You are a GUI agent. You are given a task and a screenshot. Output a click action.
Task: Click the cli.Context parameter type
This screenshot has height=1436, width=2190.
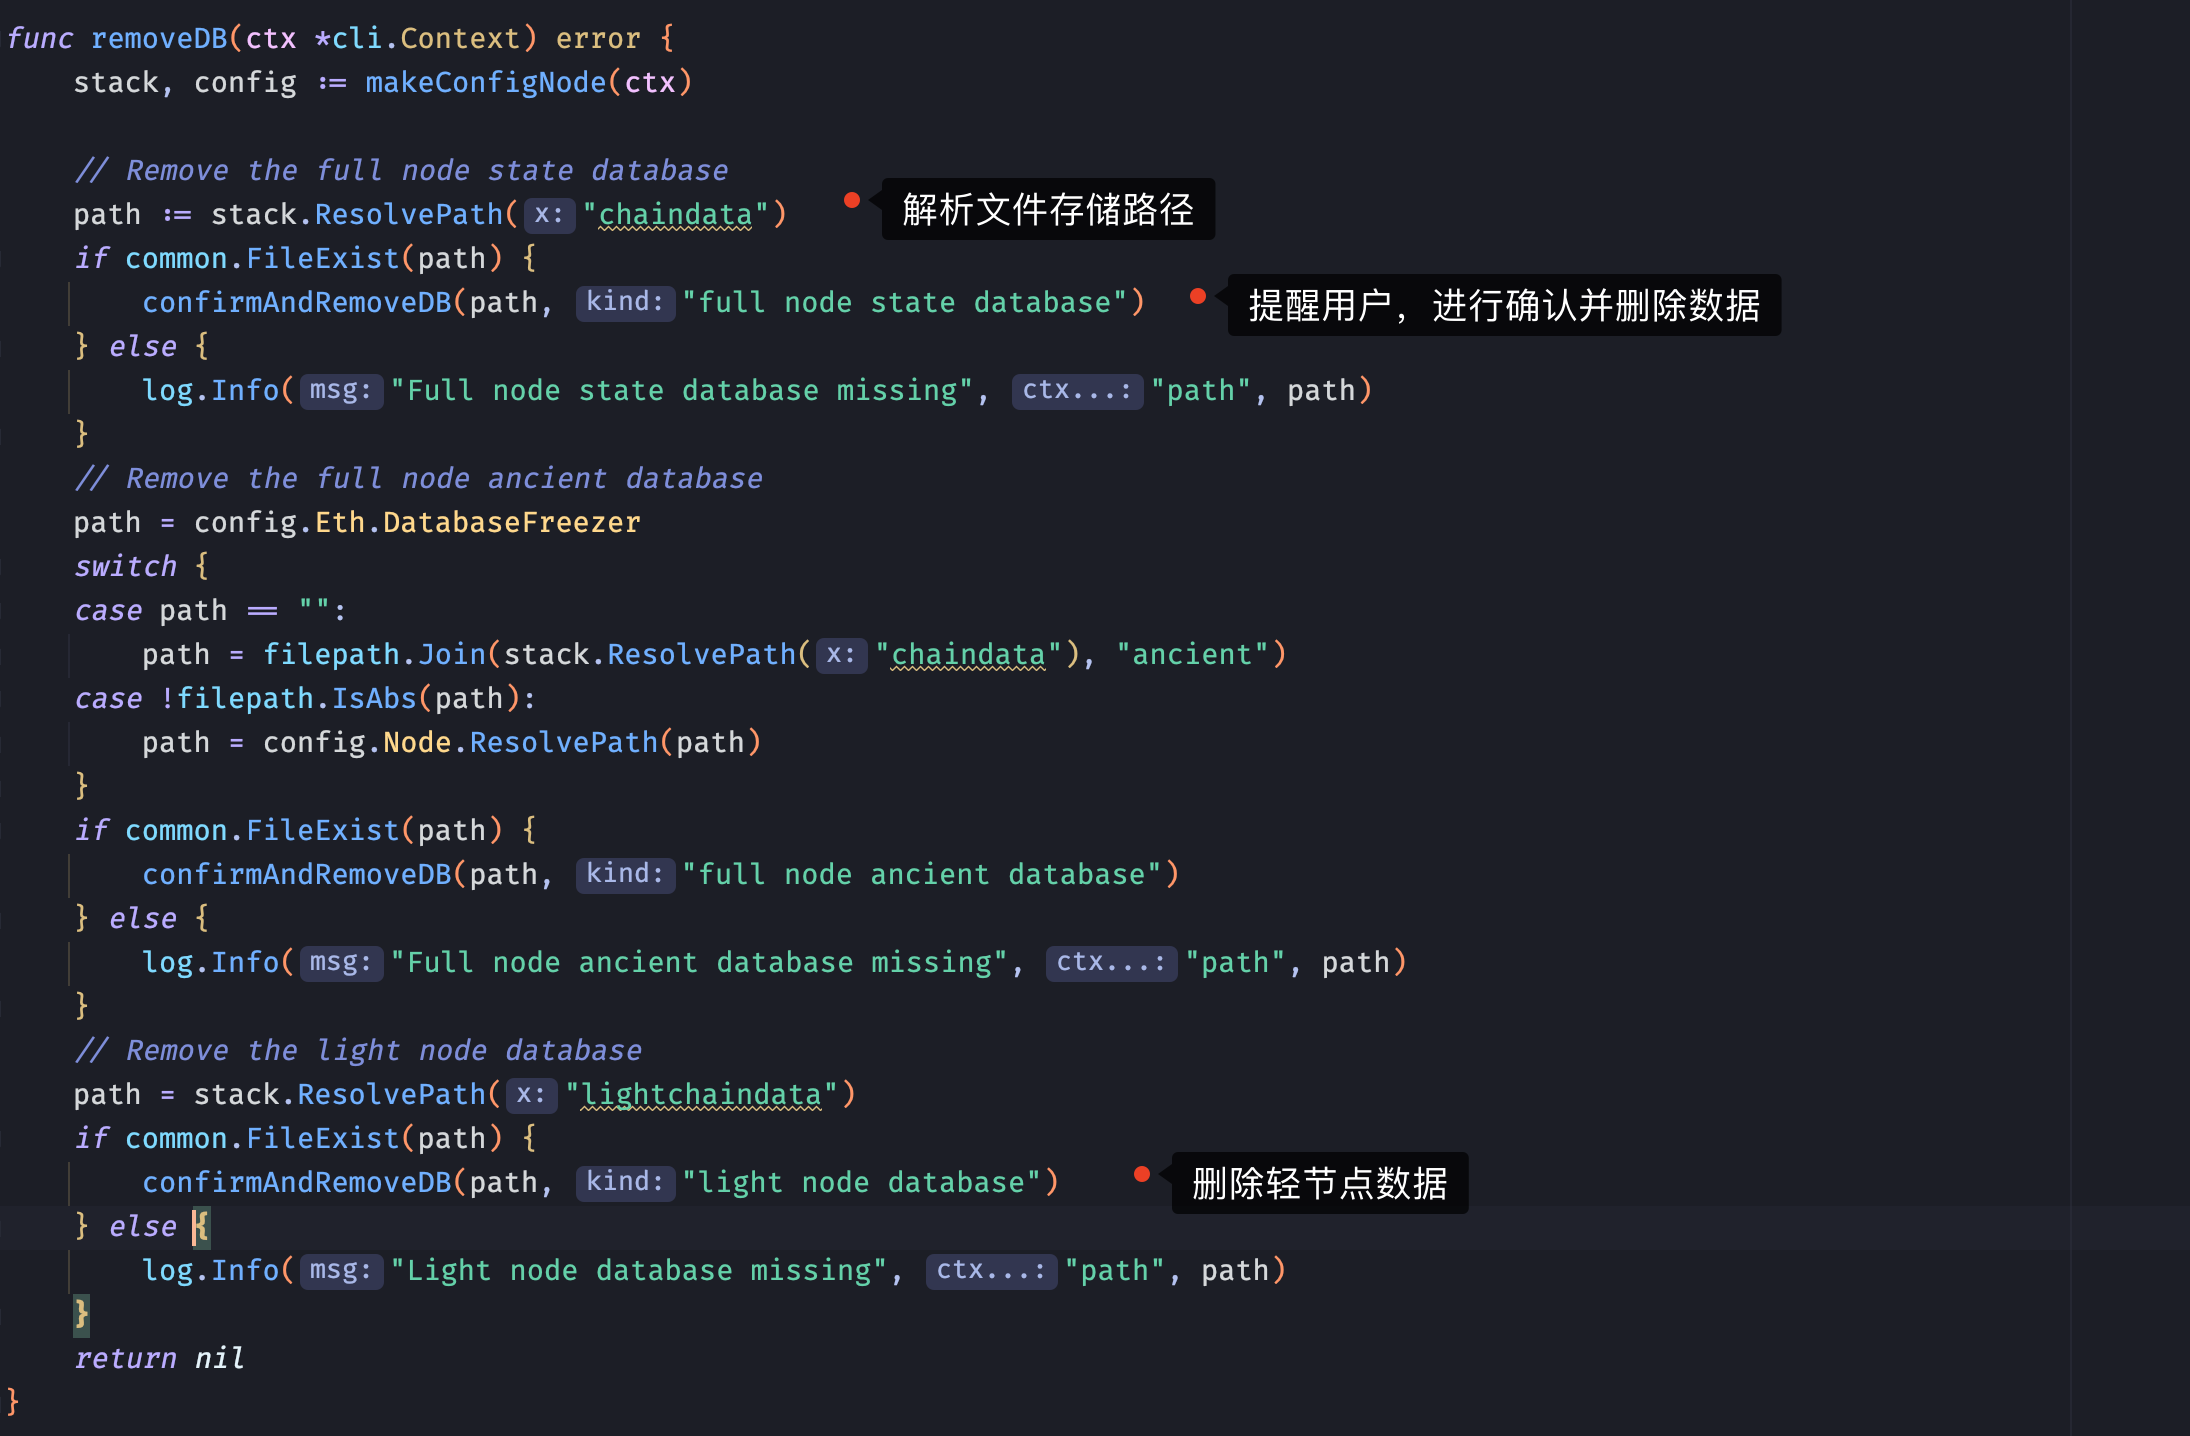(x=426, y=39)
